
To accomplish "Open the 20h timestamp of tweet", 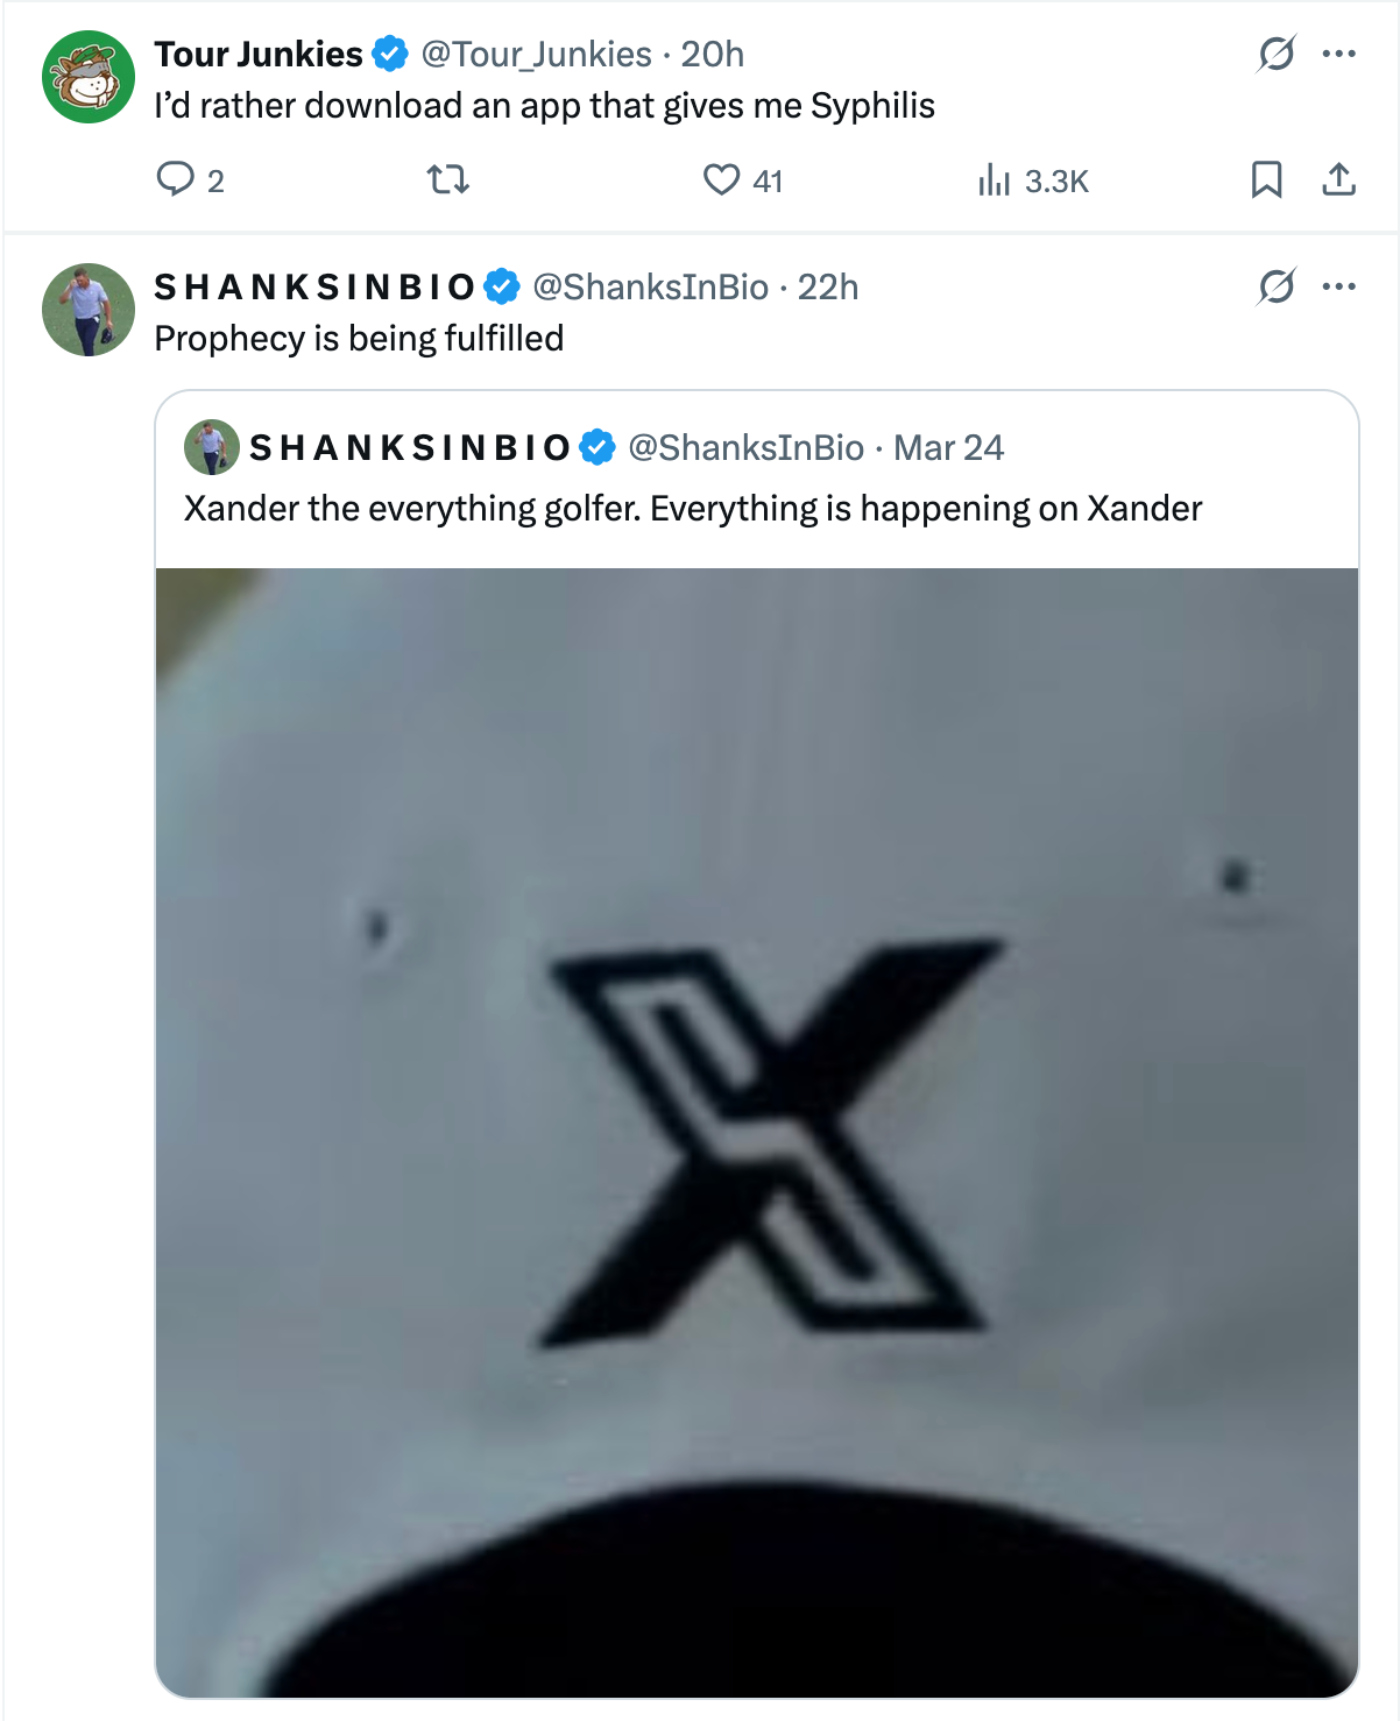I will [x=712, y=54].
